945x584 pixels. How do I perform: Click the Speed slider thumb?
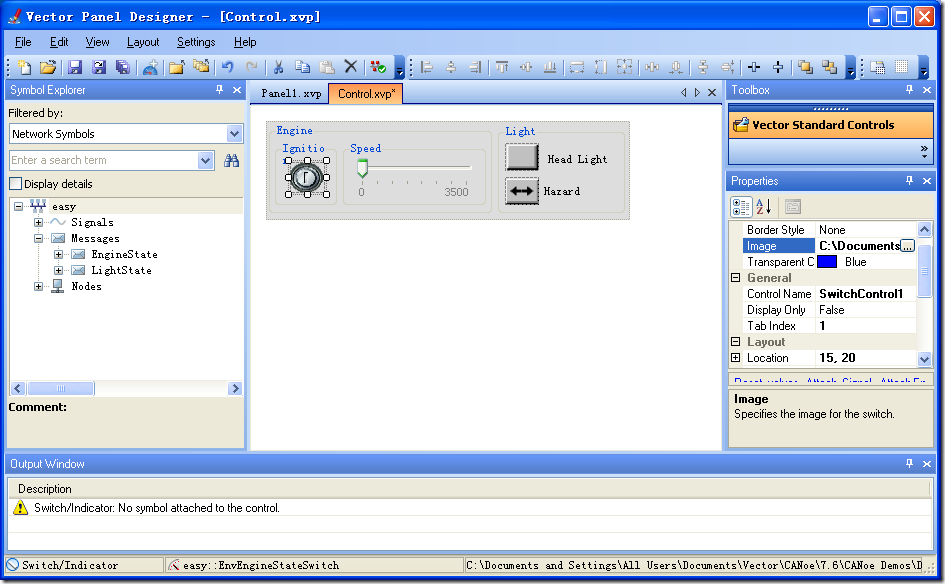coord(362,169)
